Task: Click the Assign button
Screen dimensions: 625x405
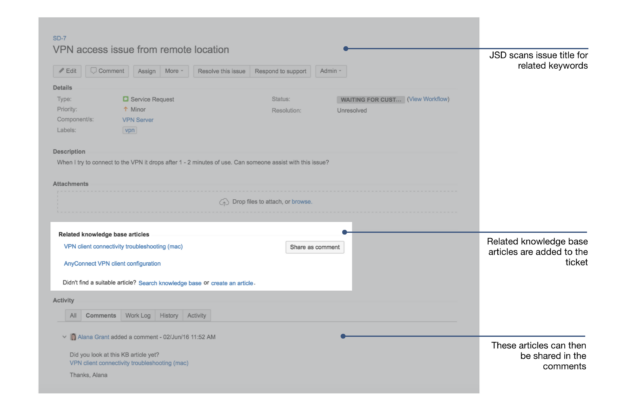Action: (x=147, y=71)
